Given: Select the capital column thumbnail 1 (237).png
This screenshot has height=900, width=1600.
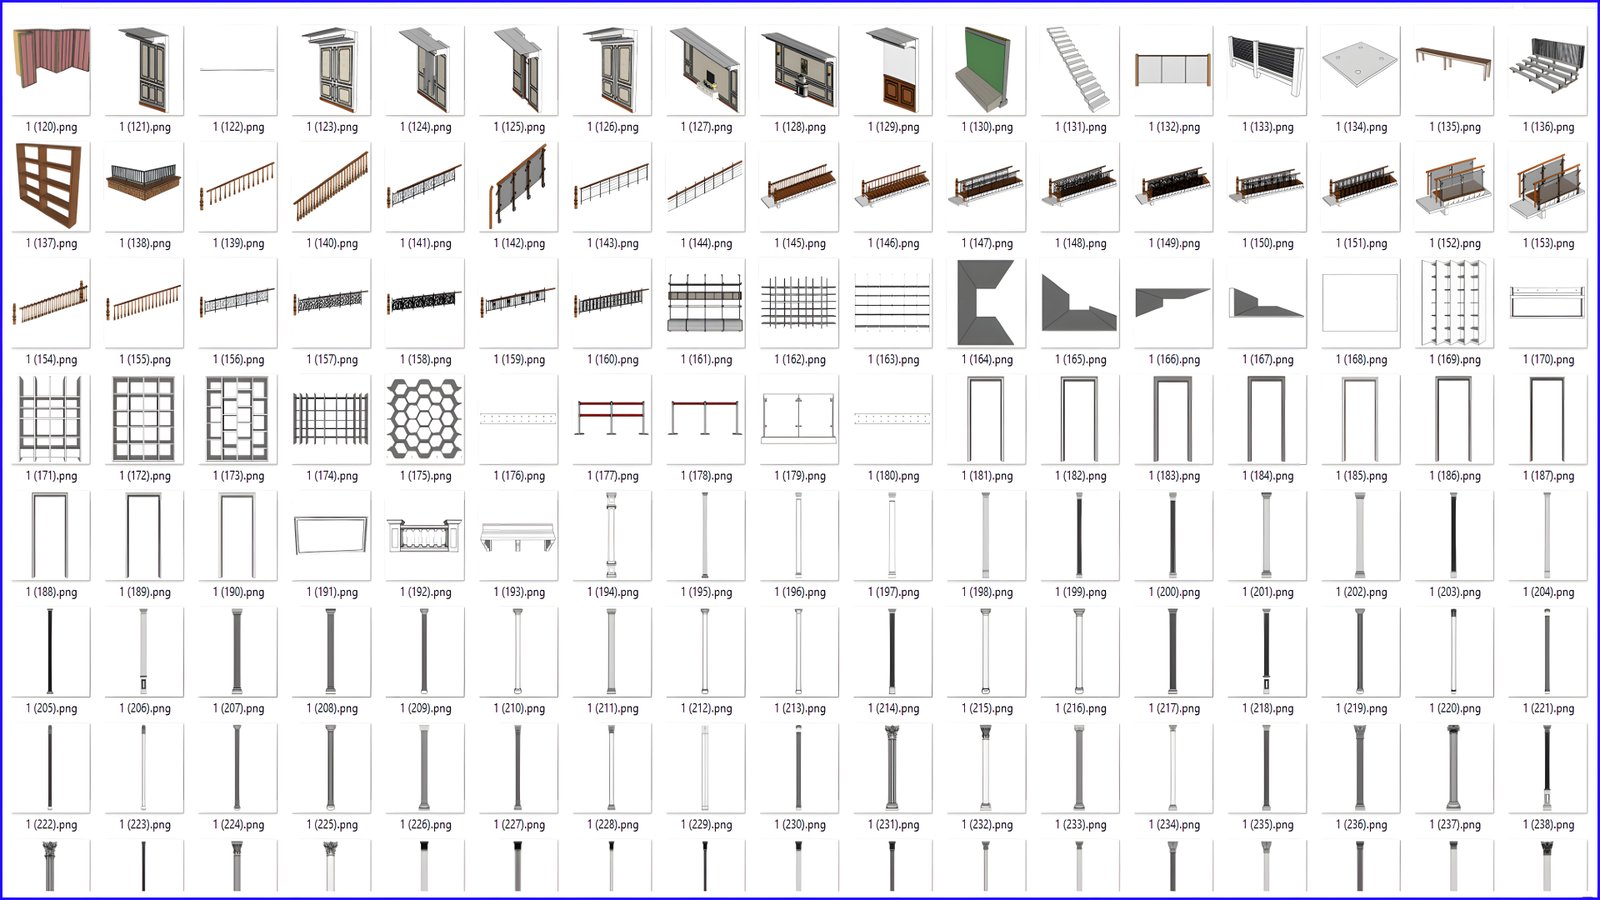Looking at the screenshot, I should tap(1453, 768).
